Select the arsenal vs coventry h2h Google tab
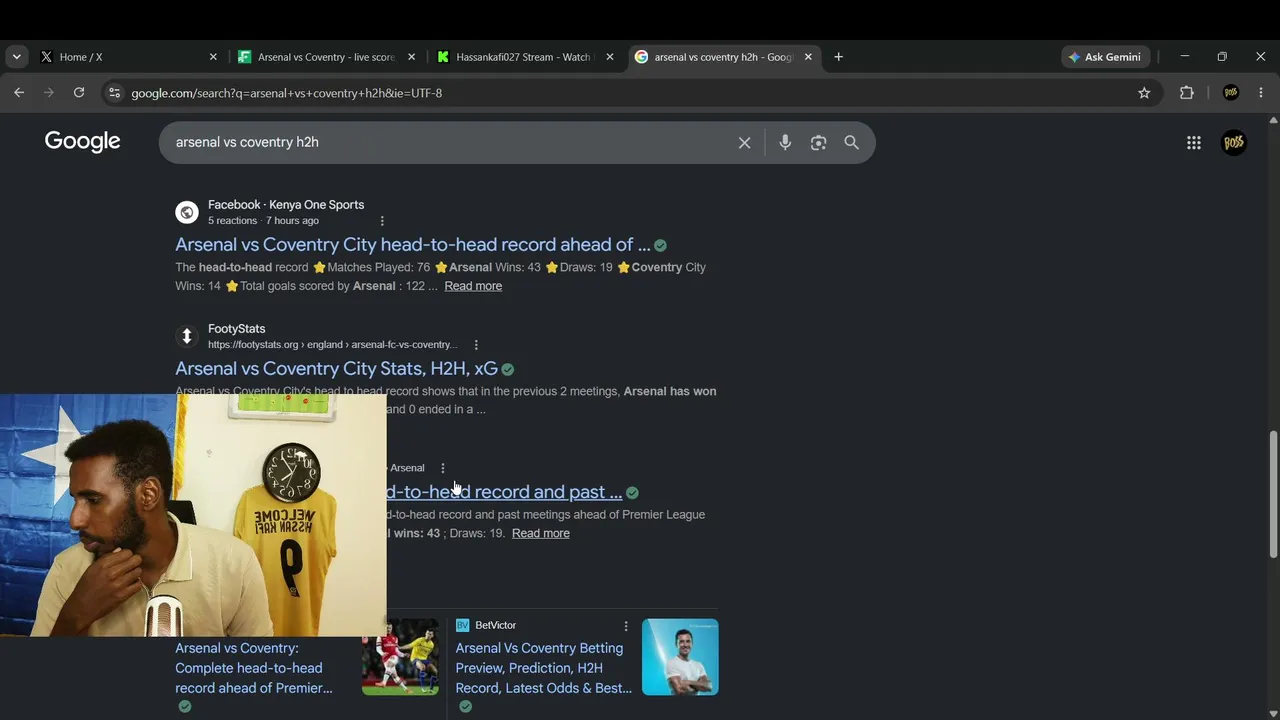This screenshot has height=720, width=1280. 724,57
